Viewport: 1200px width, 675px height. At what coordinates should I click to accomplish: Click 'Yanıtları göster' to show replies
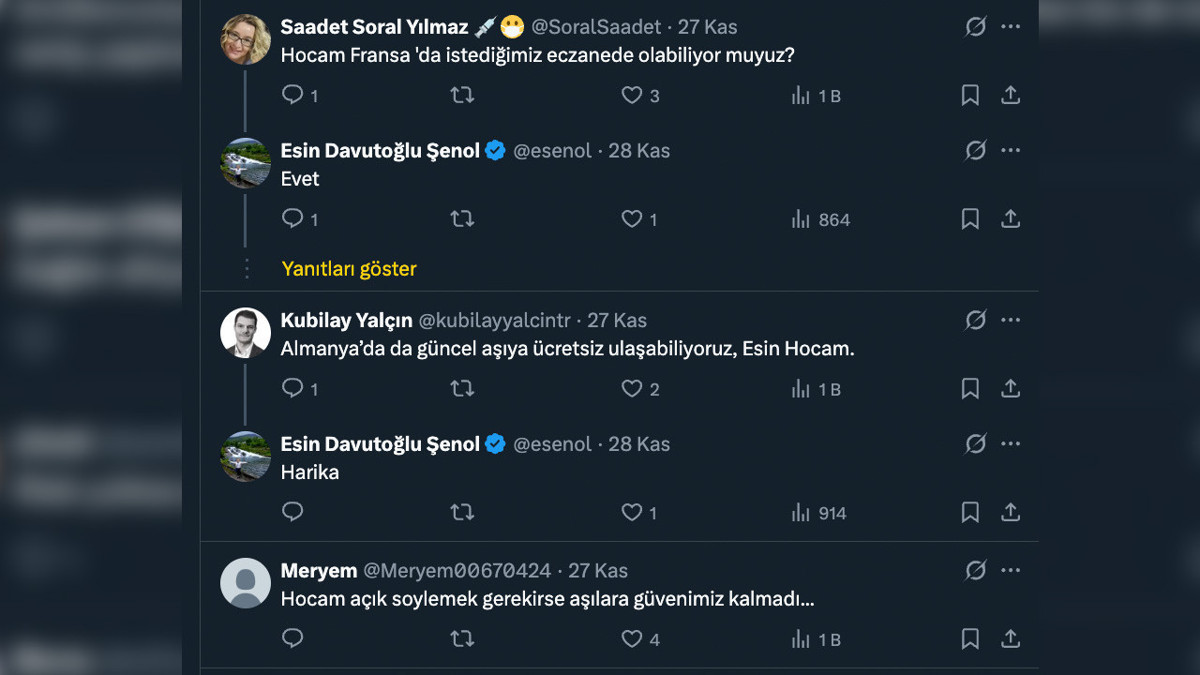(x=349, y=268)
